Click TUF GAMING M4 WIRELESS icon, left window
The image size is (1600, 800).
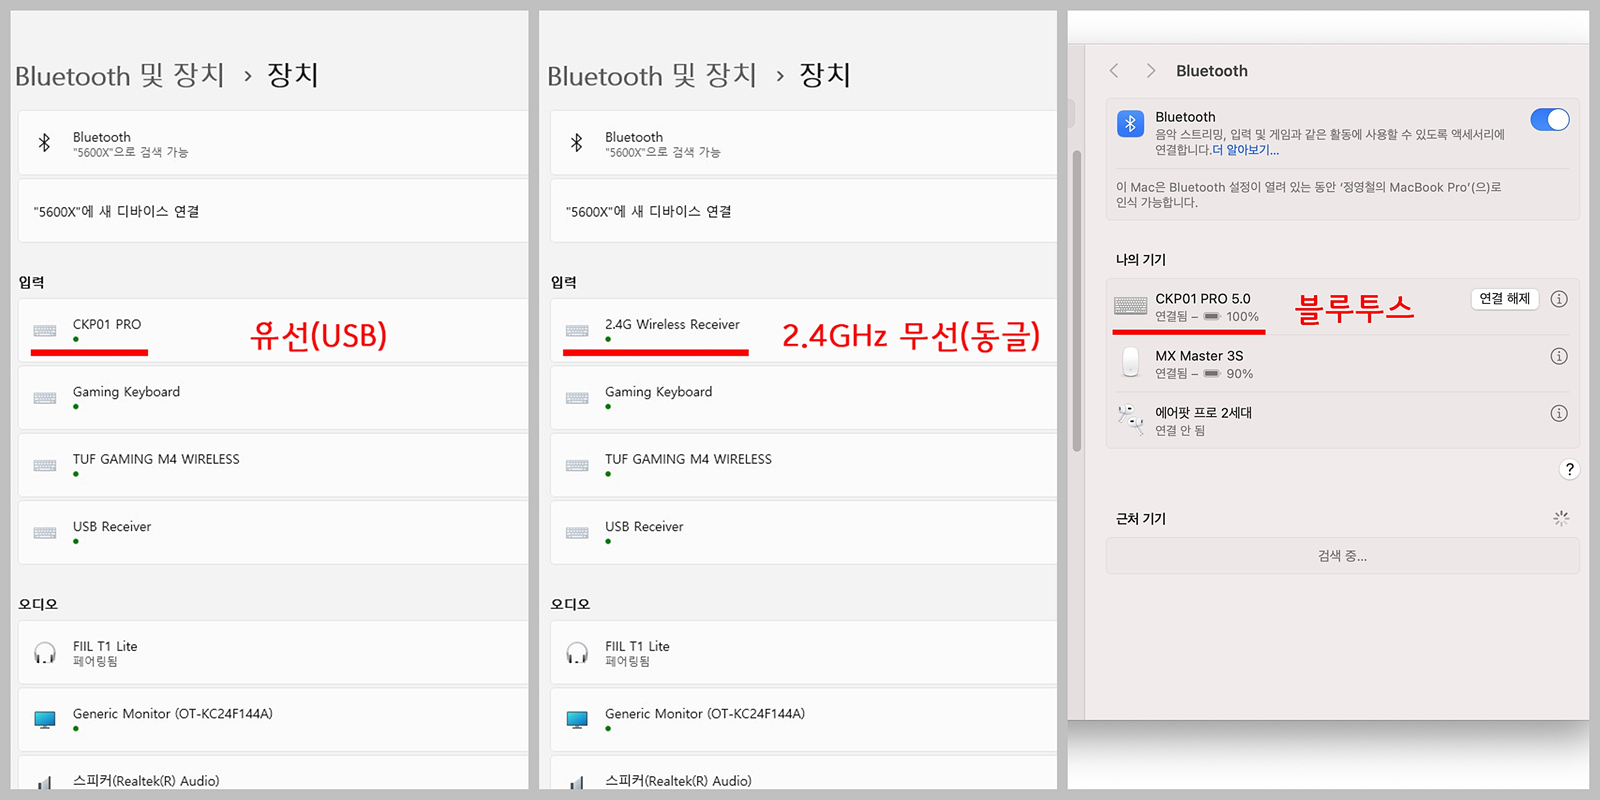45,466
